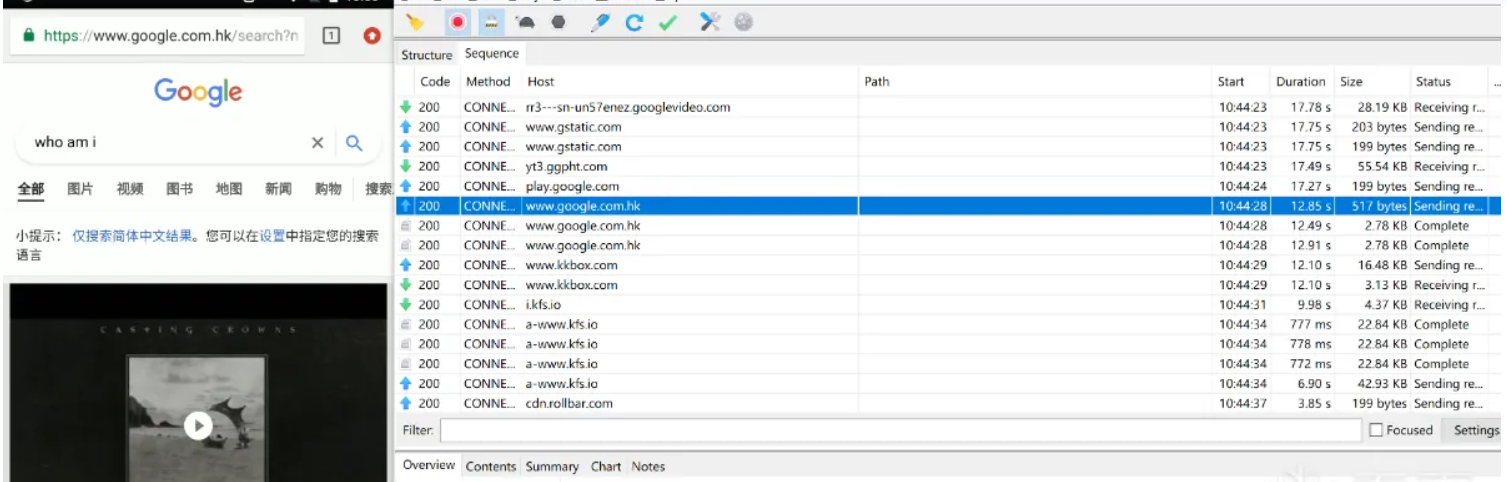Toggle the red Record button

(458, 21)
